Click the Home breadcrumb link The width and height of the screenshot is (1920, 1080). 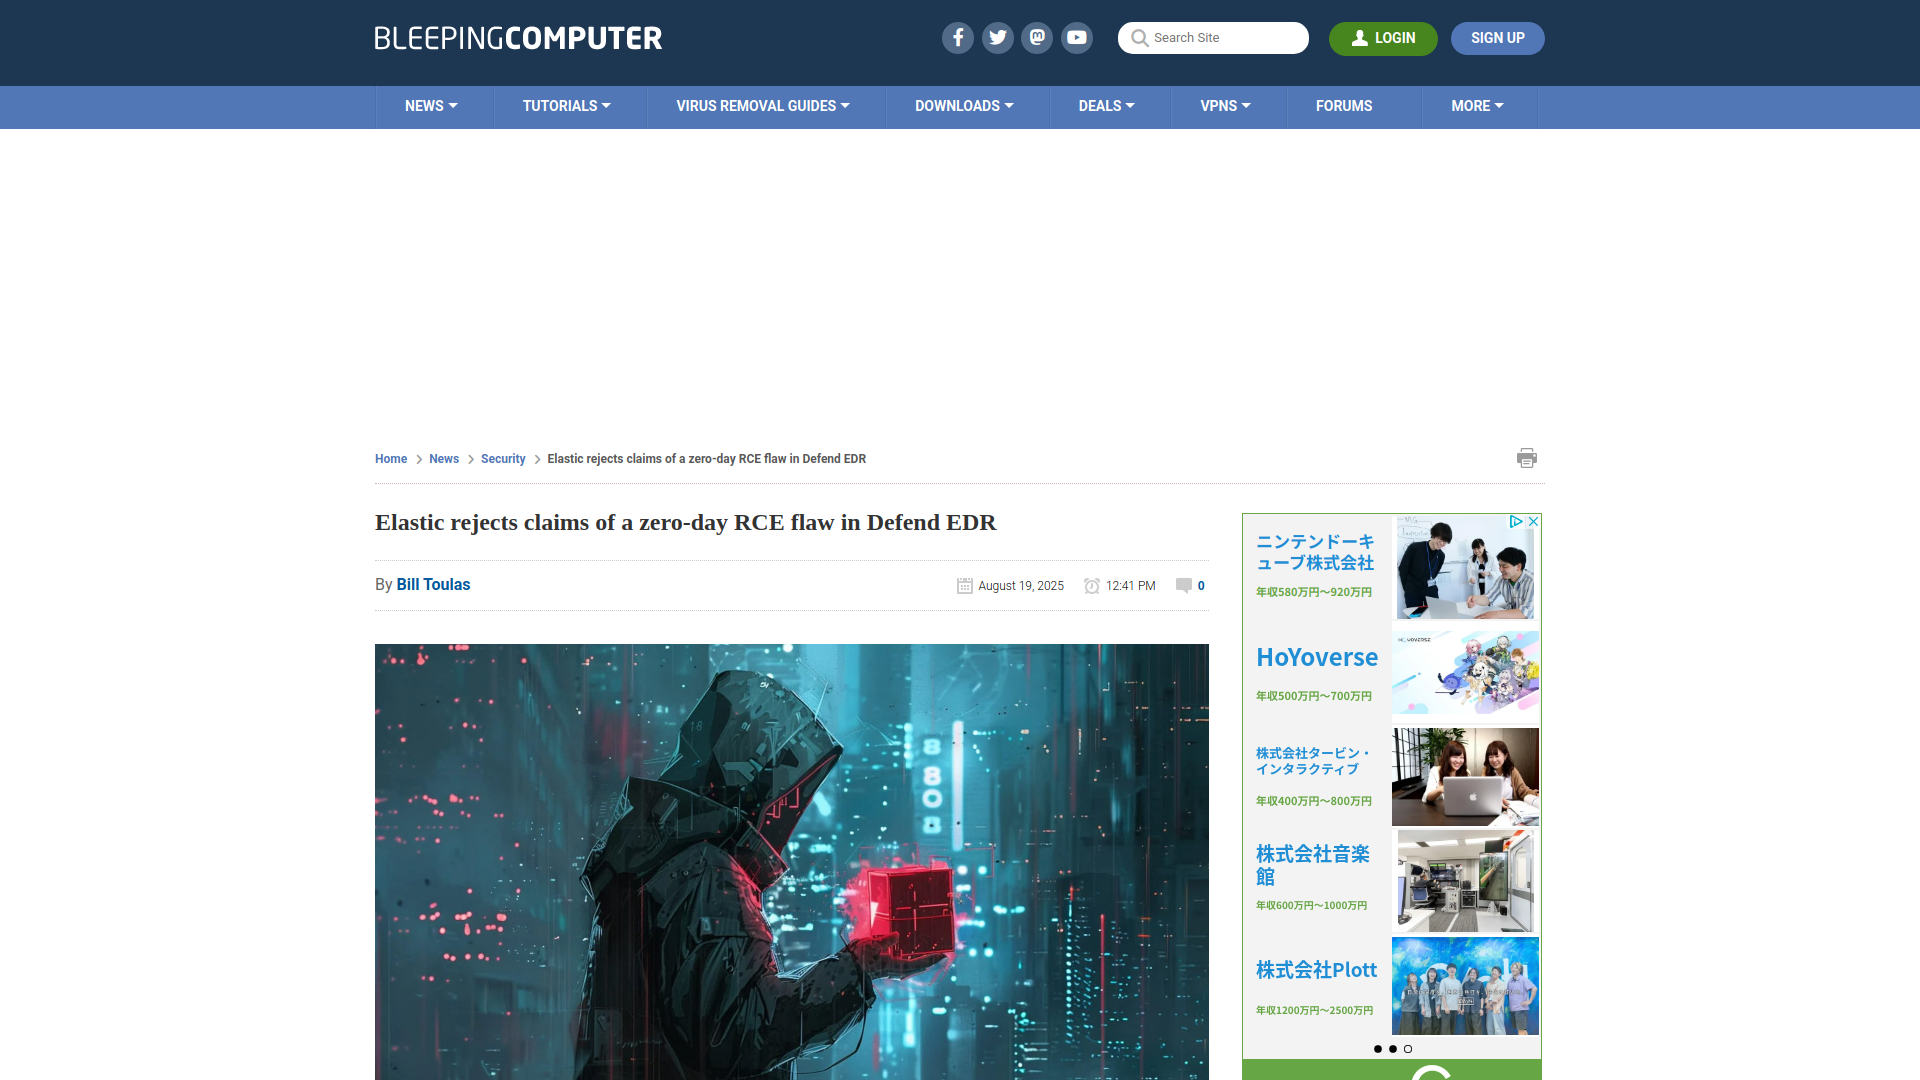point(391,459)
